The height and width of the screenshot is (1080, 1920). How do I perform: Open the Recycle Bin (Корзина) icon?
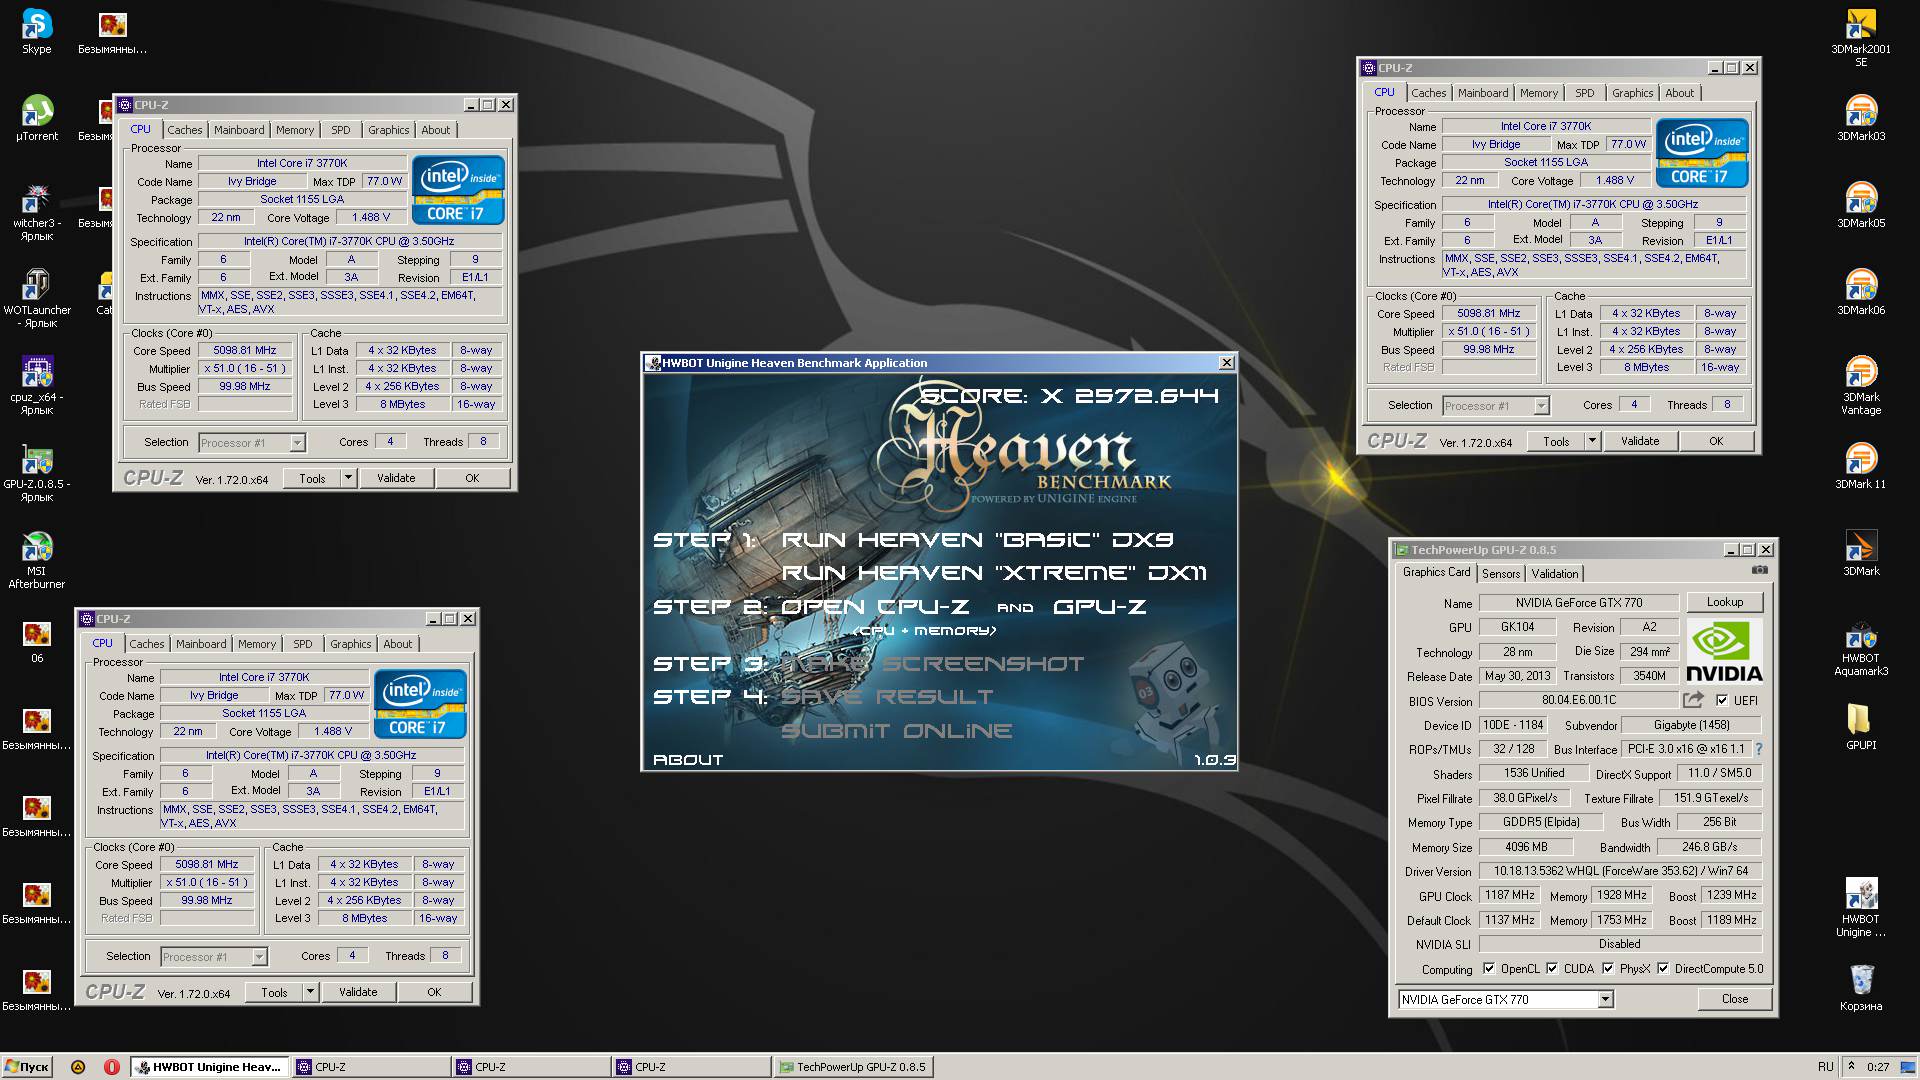[x=1860, y=988]
